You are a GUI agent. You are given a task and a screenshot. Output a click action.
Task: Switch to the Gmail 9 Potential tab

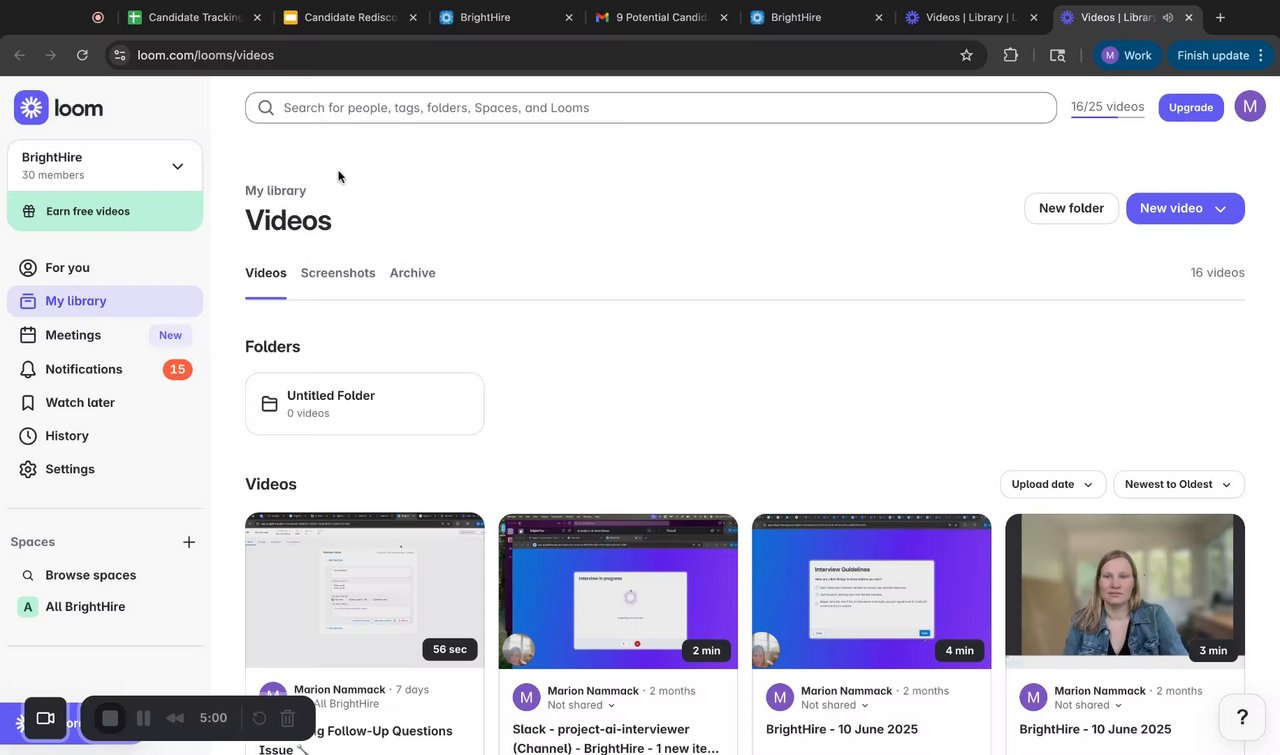pos(661,17)
